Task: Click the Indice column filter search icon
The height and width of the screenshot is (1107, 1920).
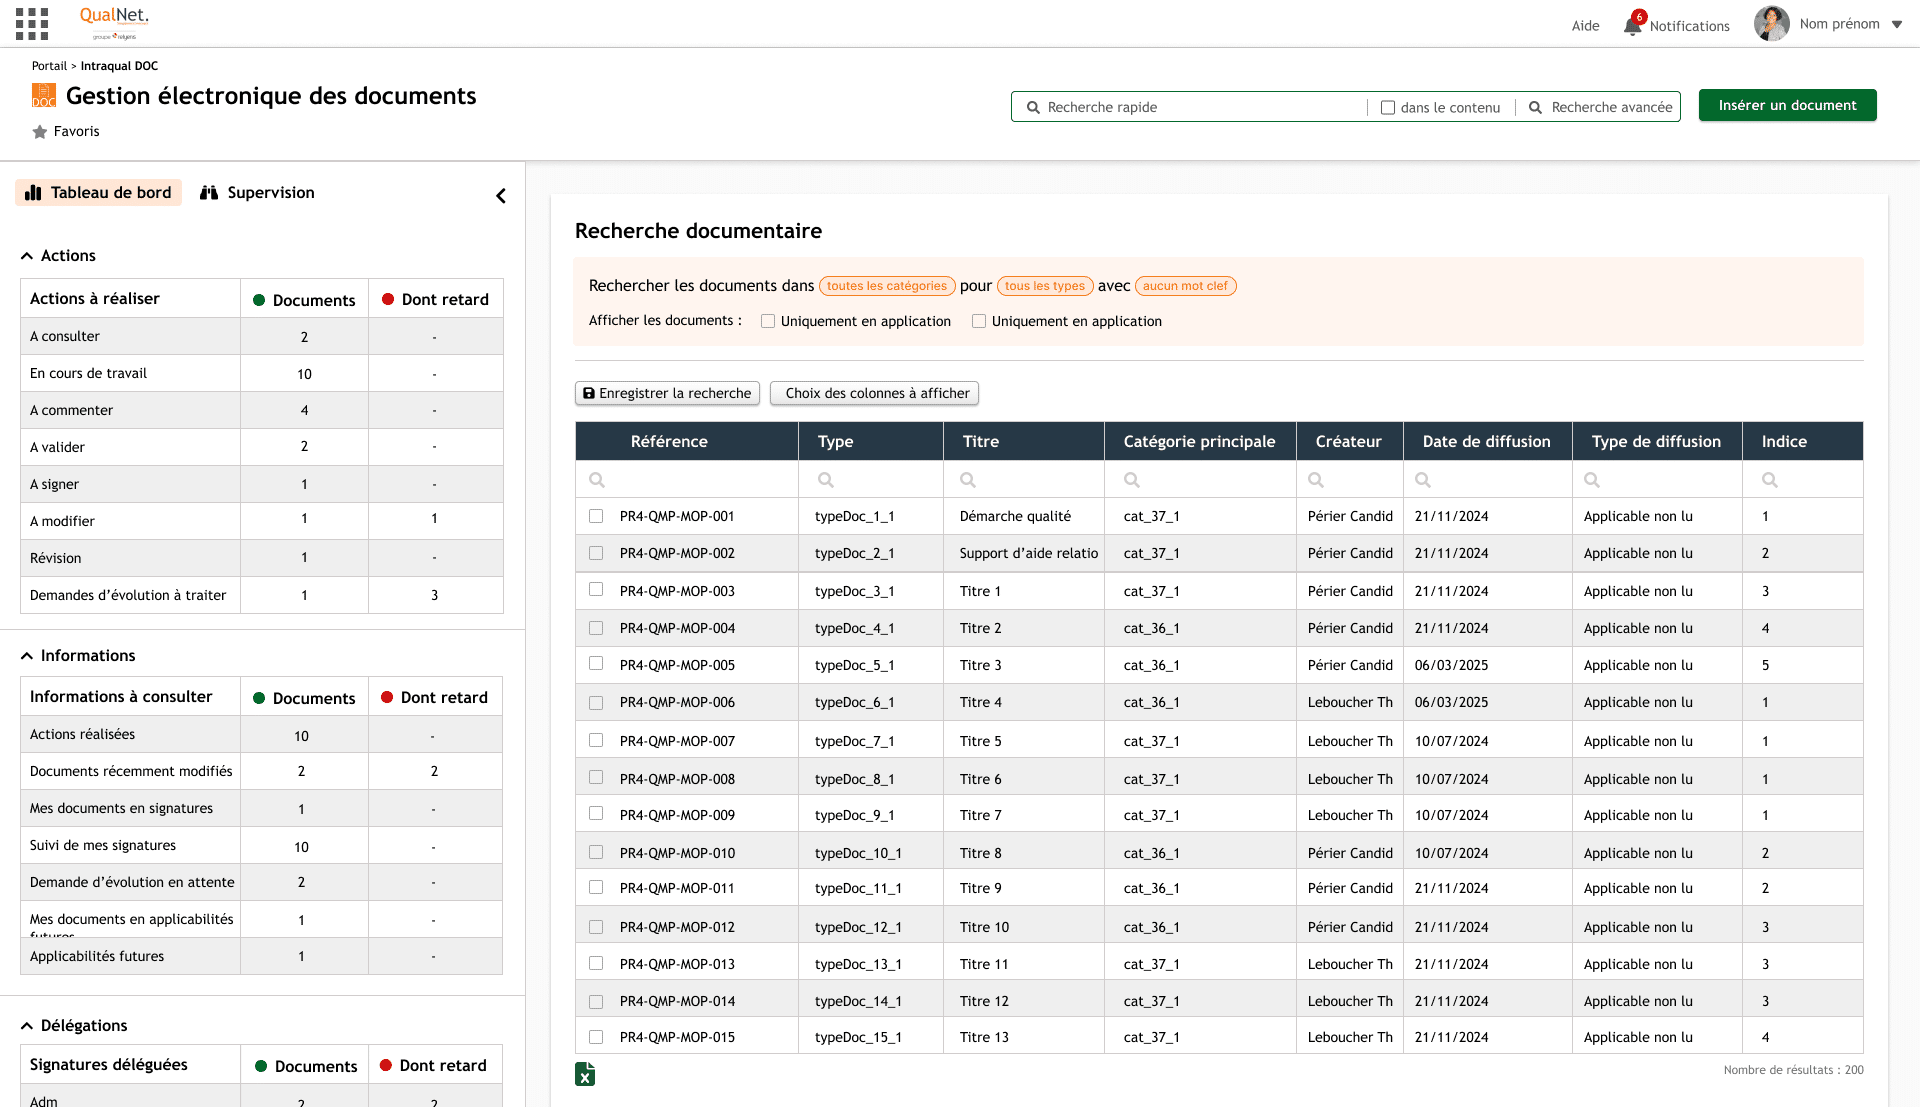Action: pyautogui.click(x=1770, y=480)
